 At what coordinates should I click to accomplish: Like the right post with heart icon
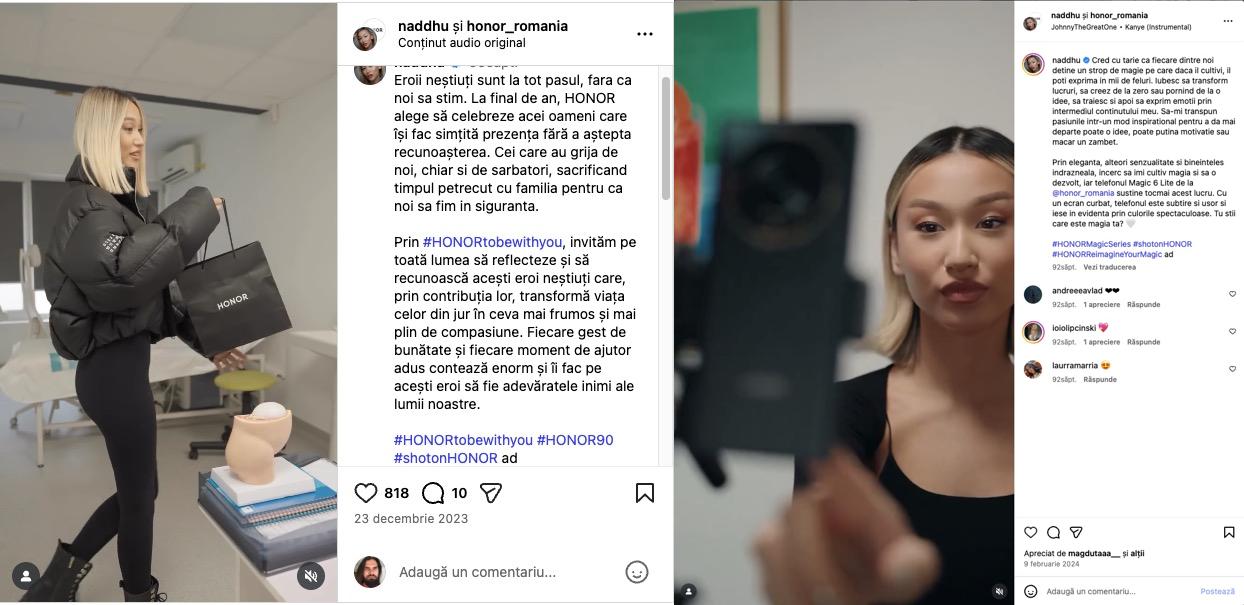pyautogui.click(x=1031, y=532)
